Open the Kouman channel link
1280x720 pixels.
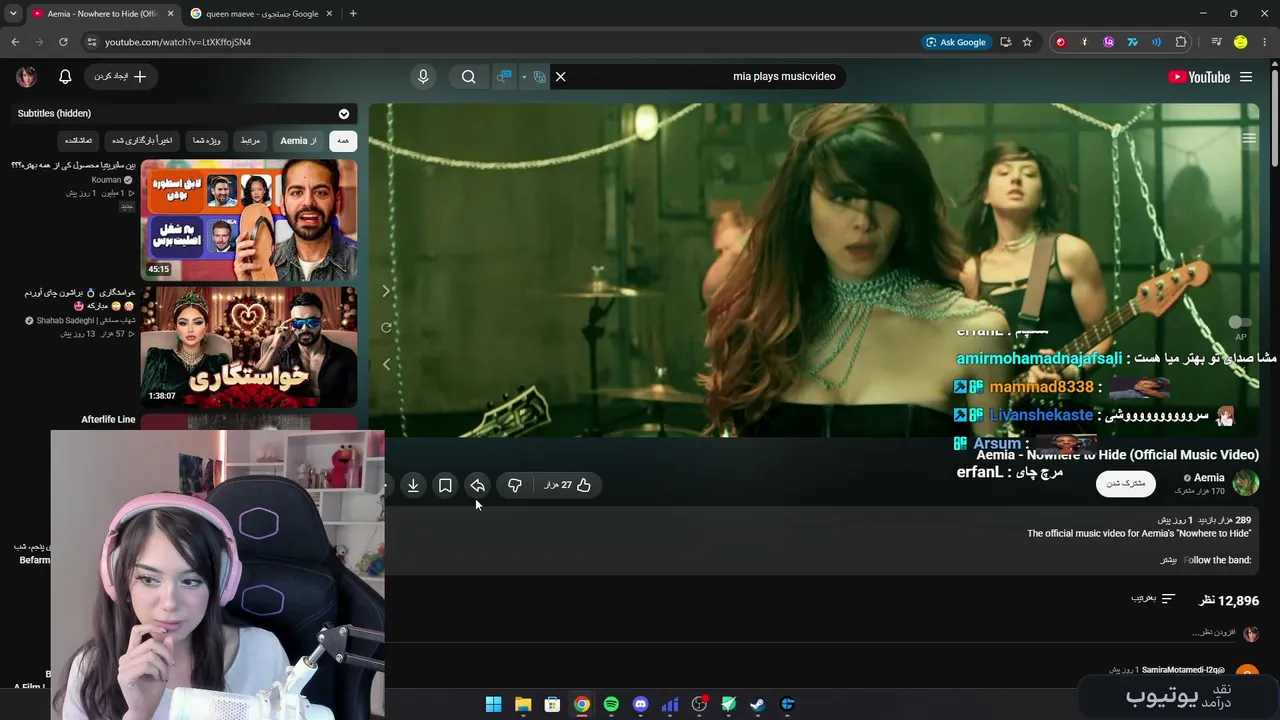click(106, 180)
